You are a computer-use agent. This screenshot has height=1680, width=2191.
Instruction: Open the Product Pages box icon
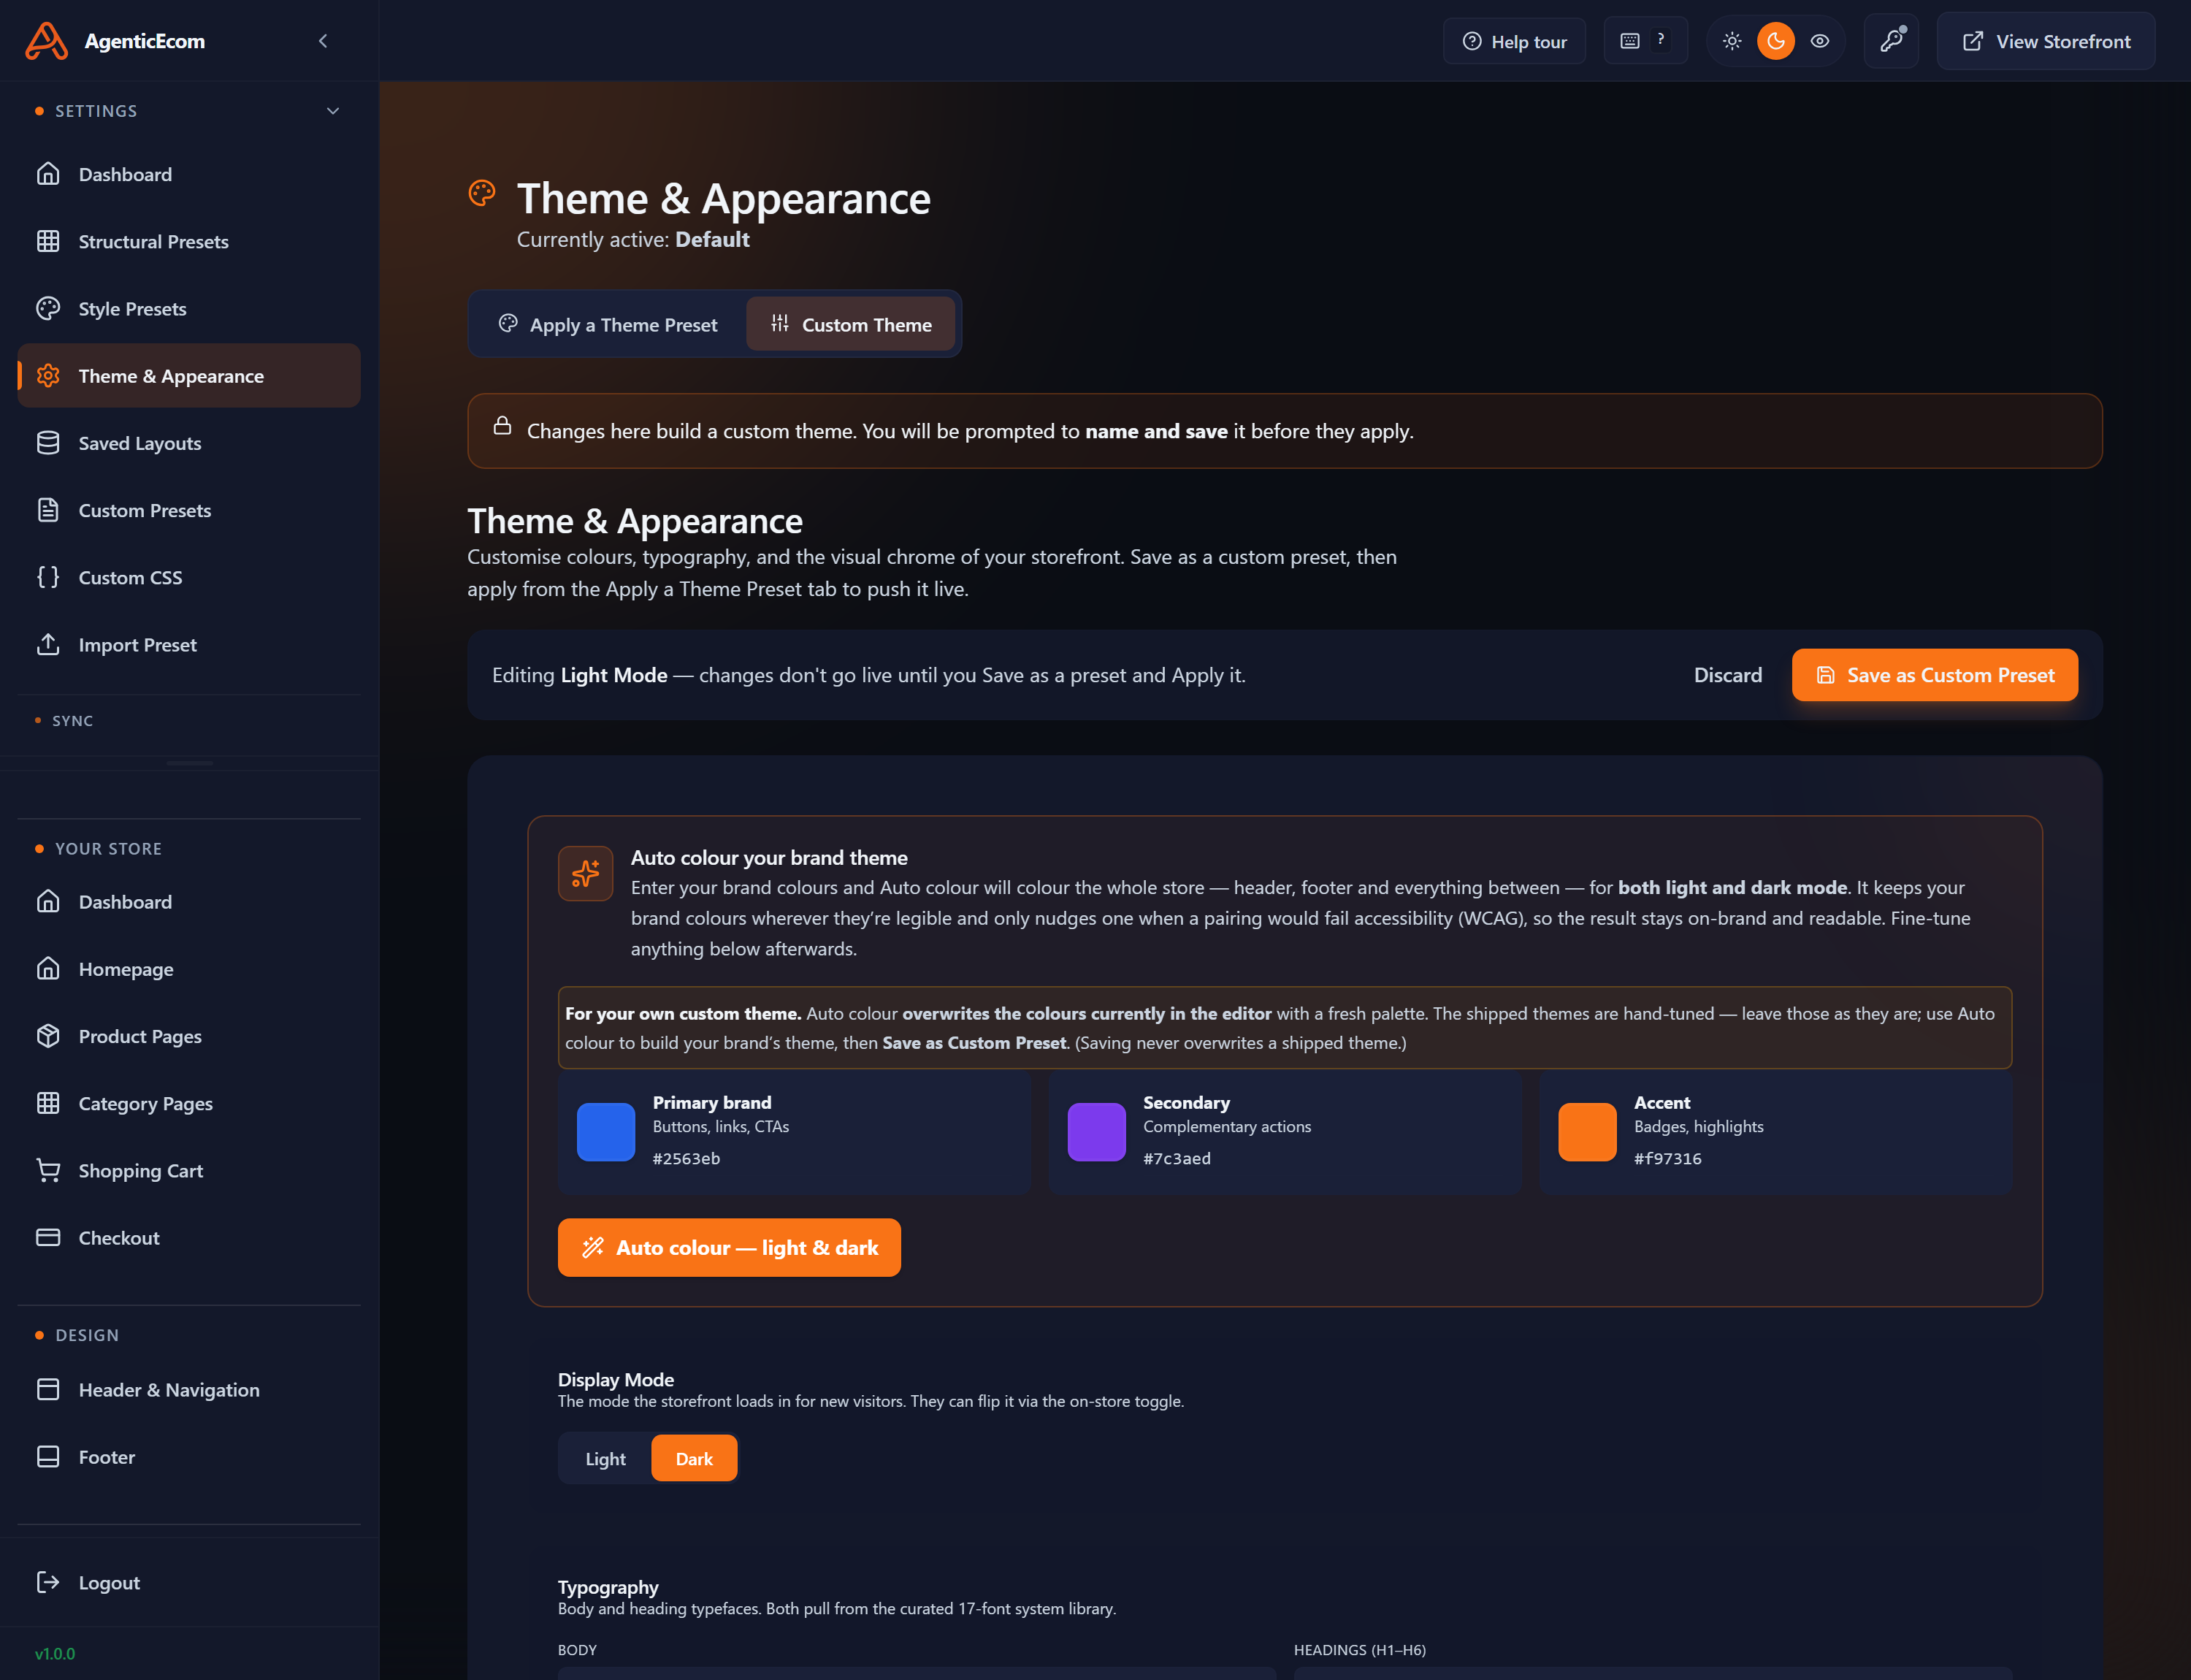[48, 1036]
